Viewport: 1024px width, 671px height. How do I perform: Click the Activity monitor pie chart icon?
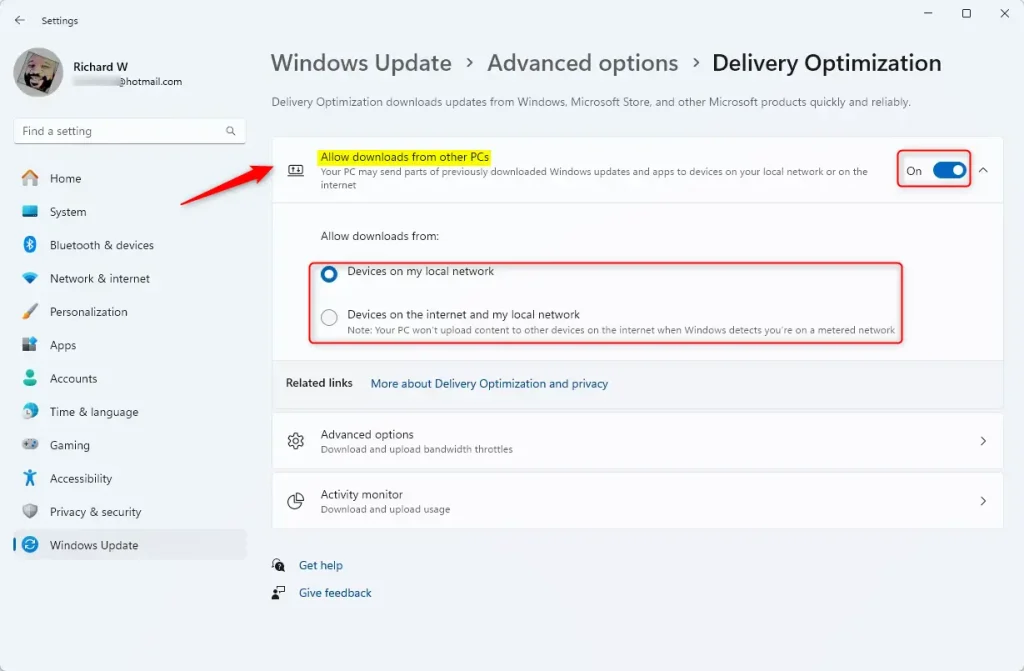(x=296, y=501)
